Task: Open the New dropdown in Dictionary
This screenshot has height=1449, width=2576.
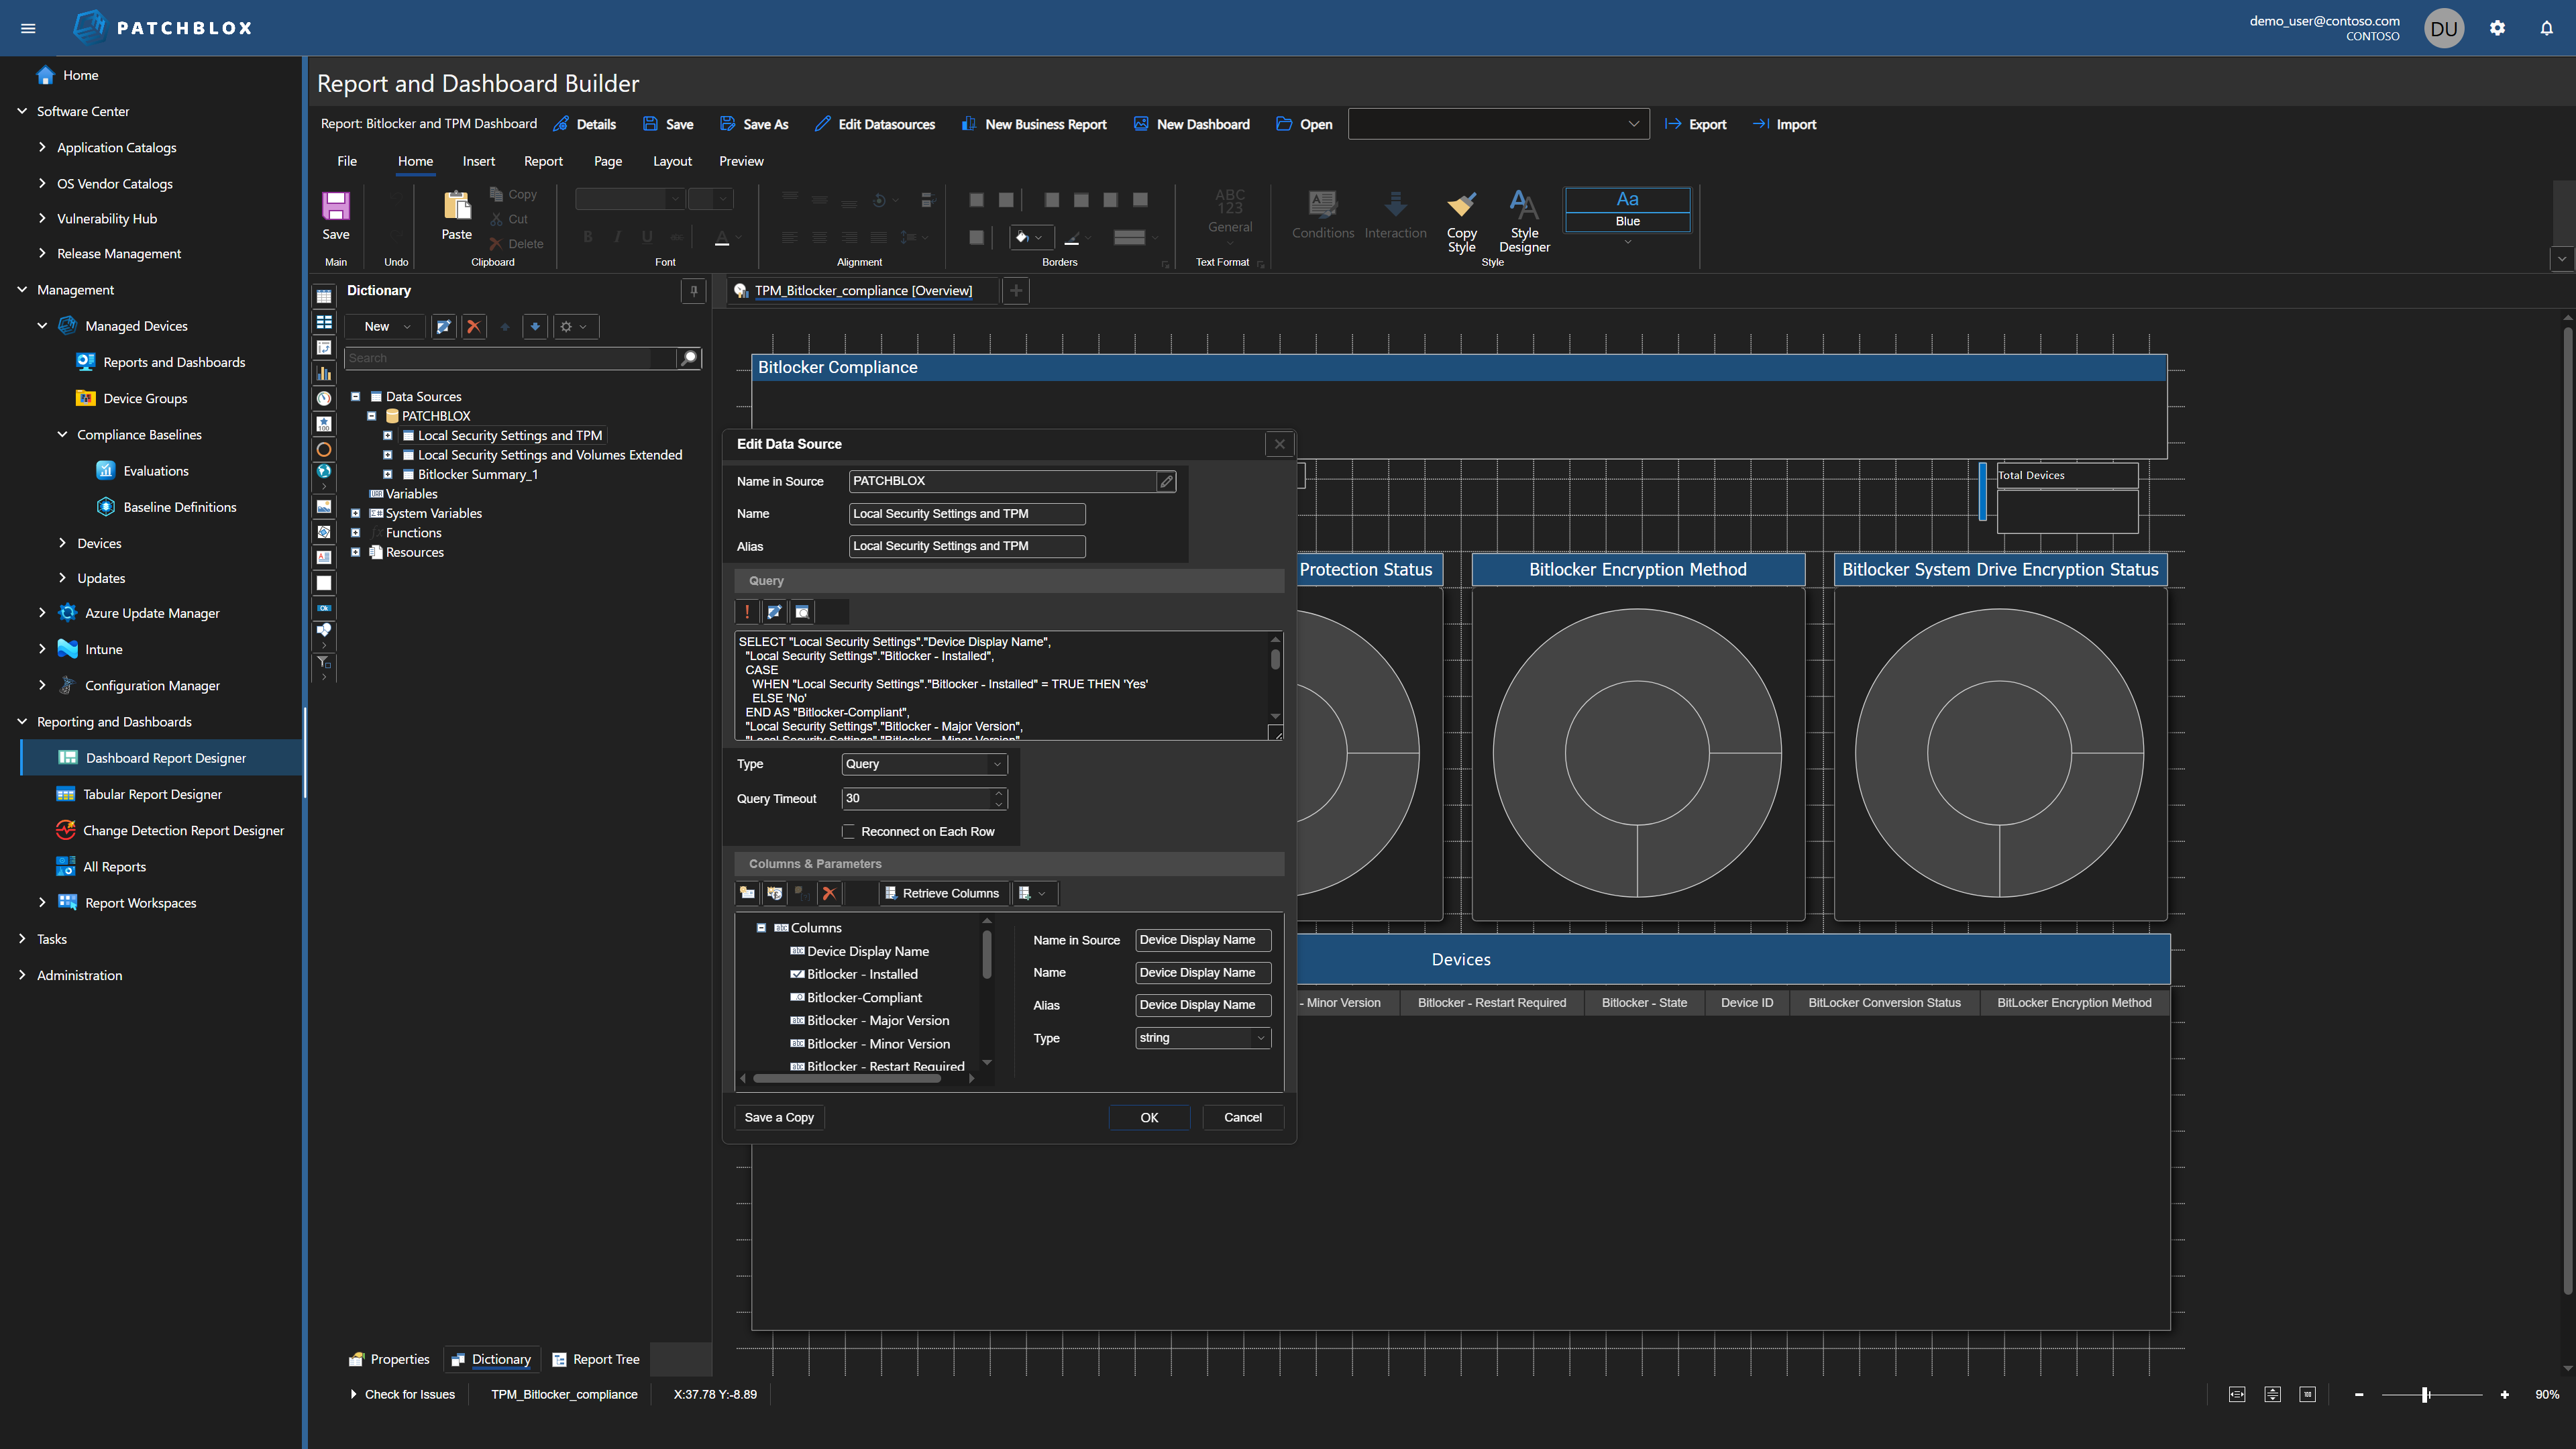Action: coord(383,326)
